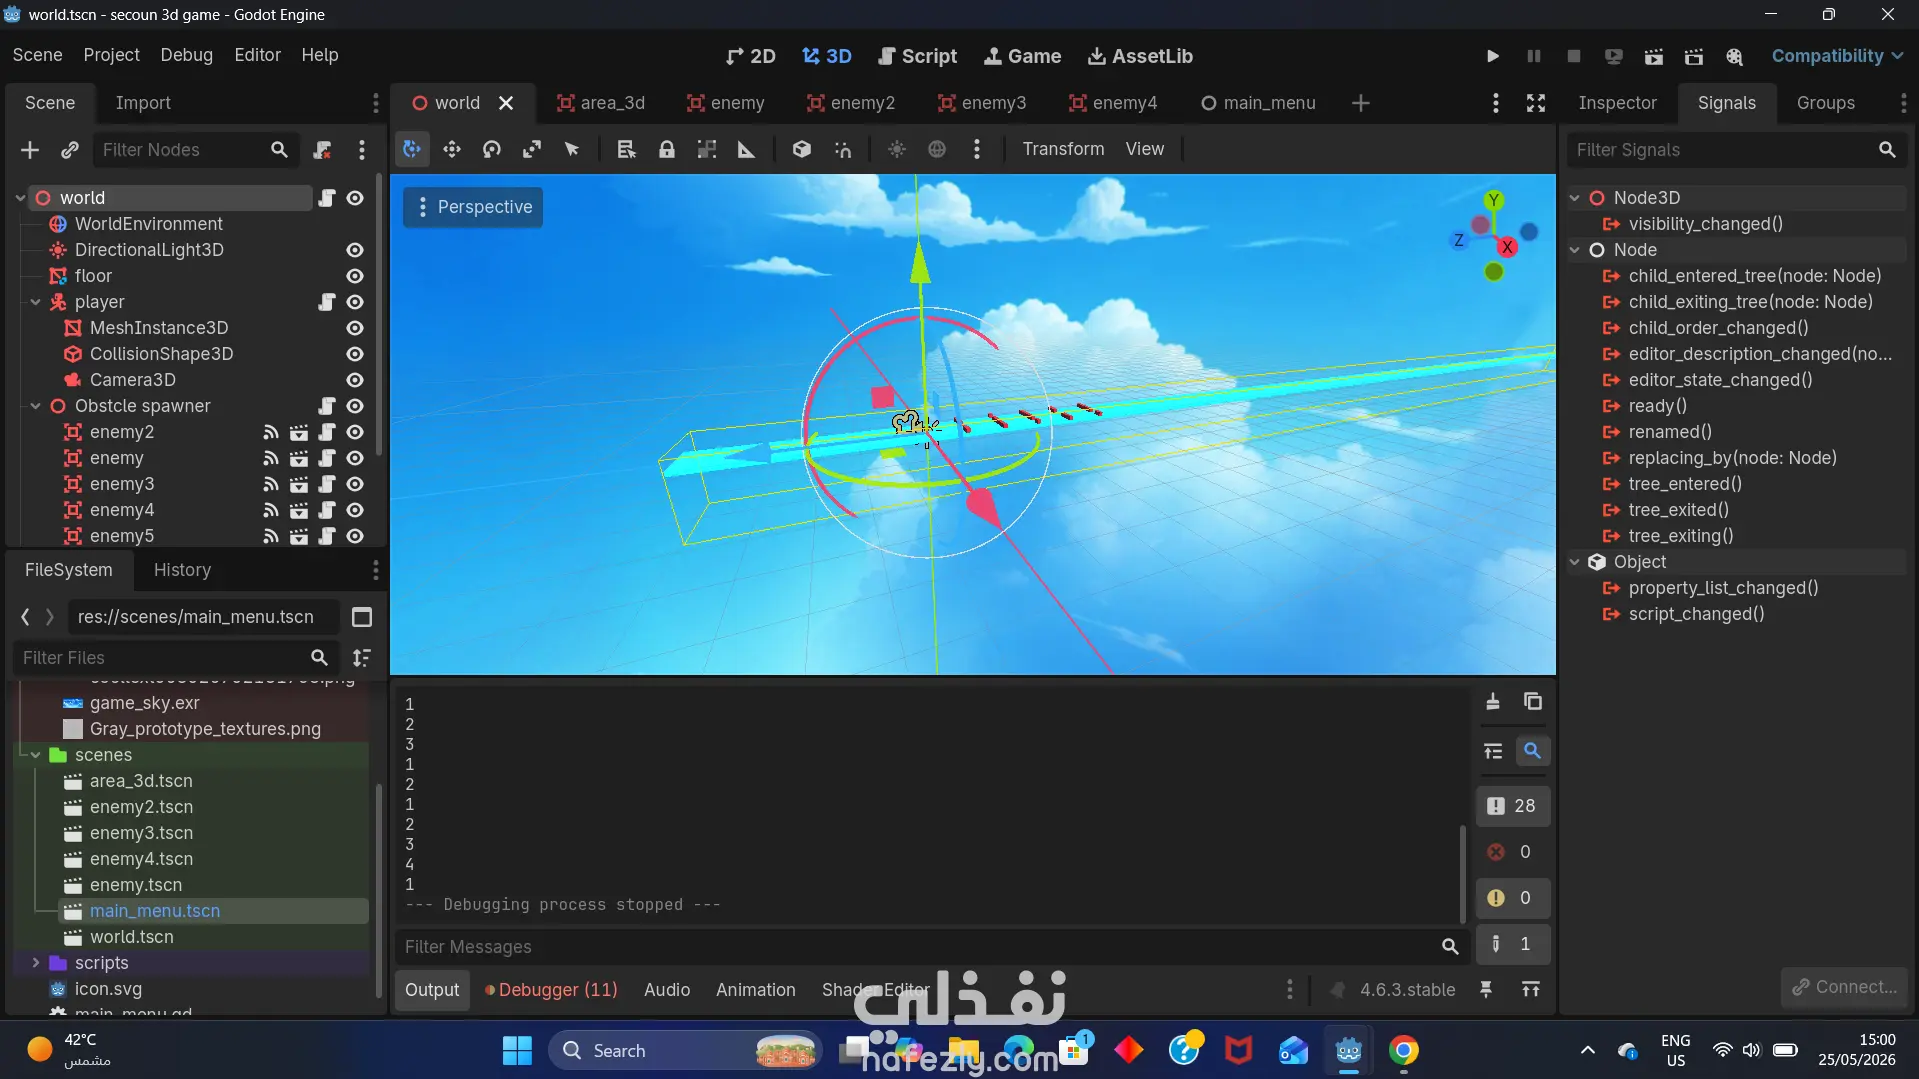Lock the selected node with the padlock icon
The image size is (1919, 1079).
[667, 149]
